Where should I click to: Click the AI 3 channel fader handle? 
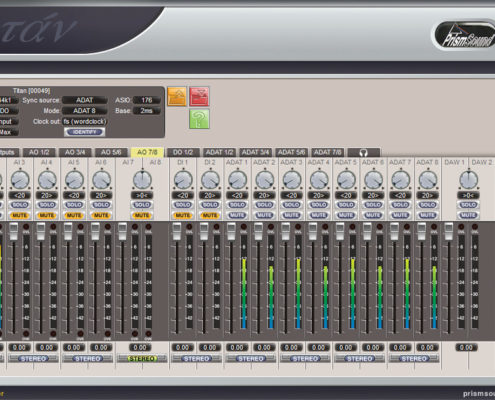14,231
